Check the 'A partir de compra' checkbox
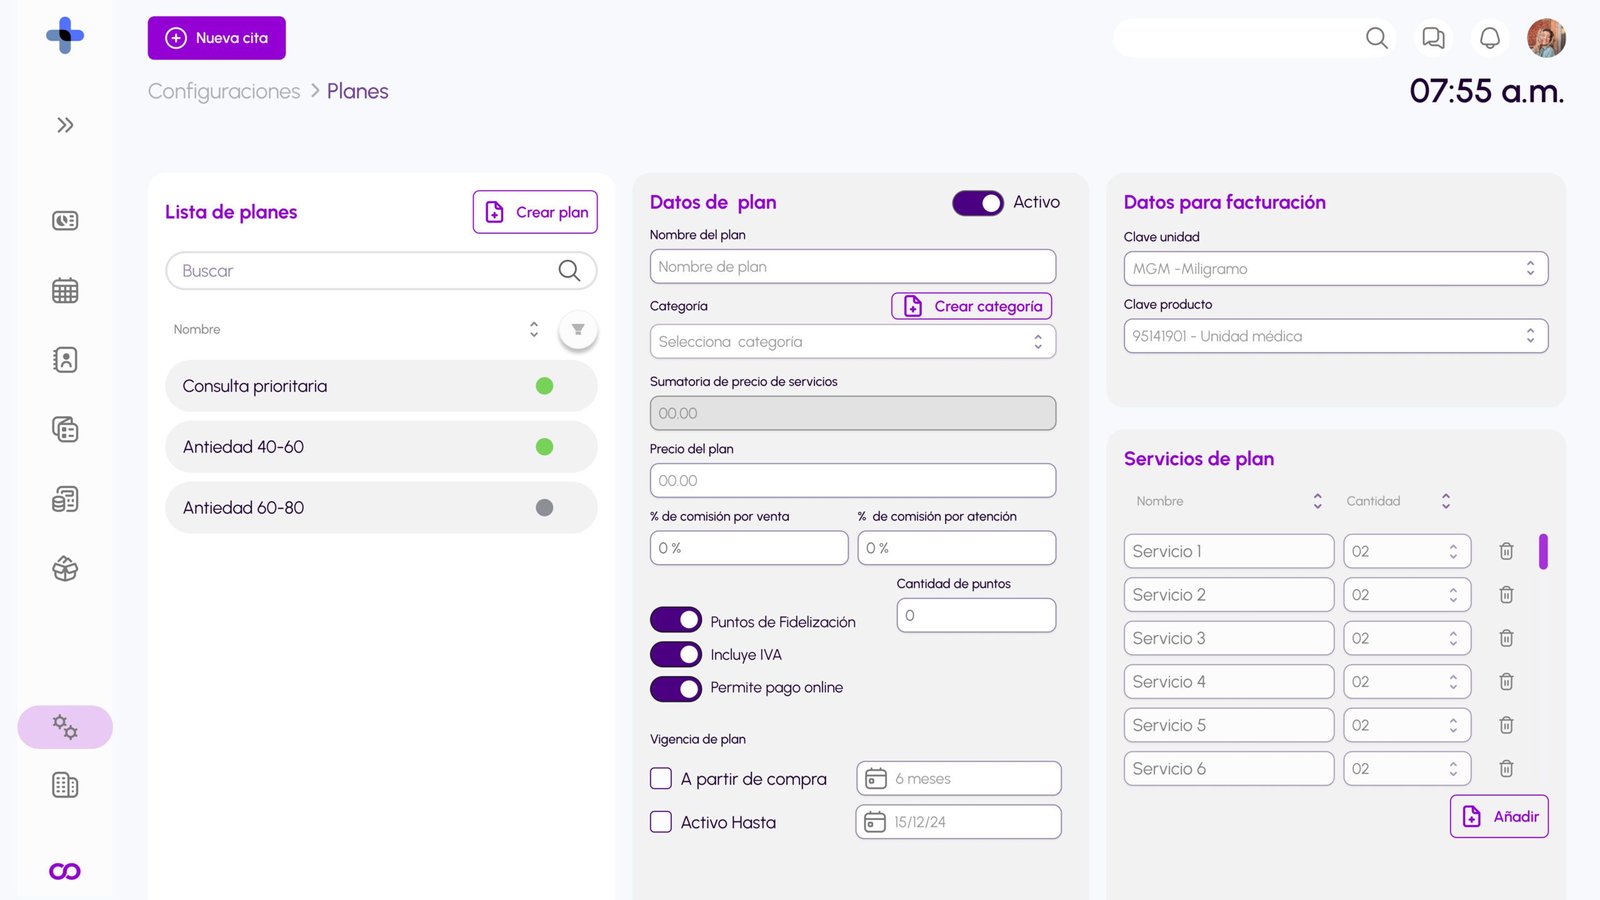 [x=661, y=778]
